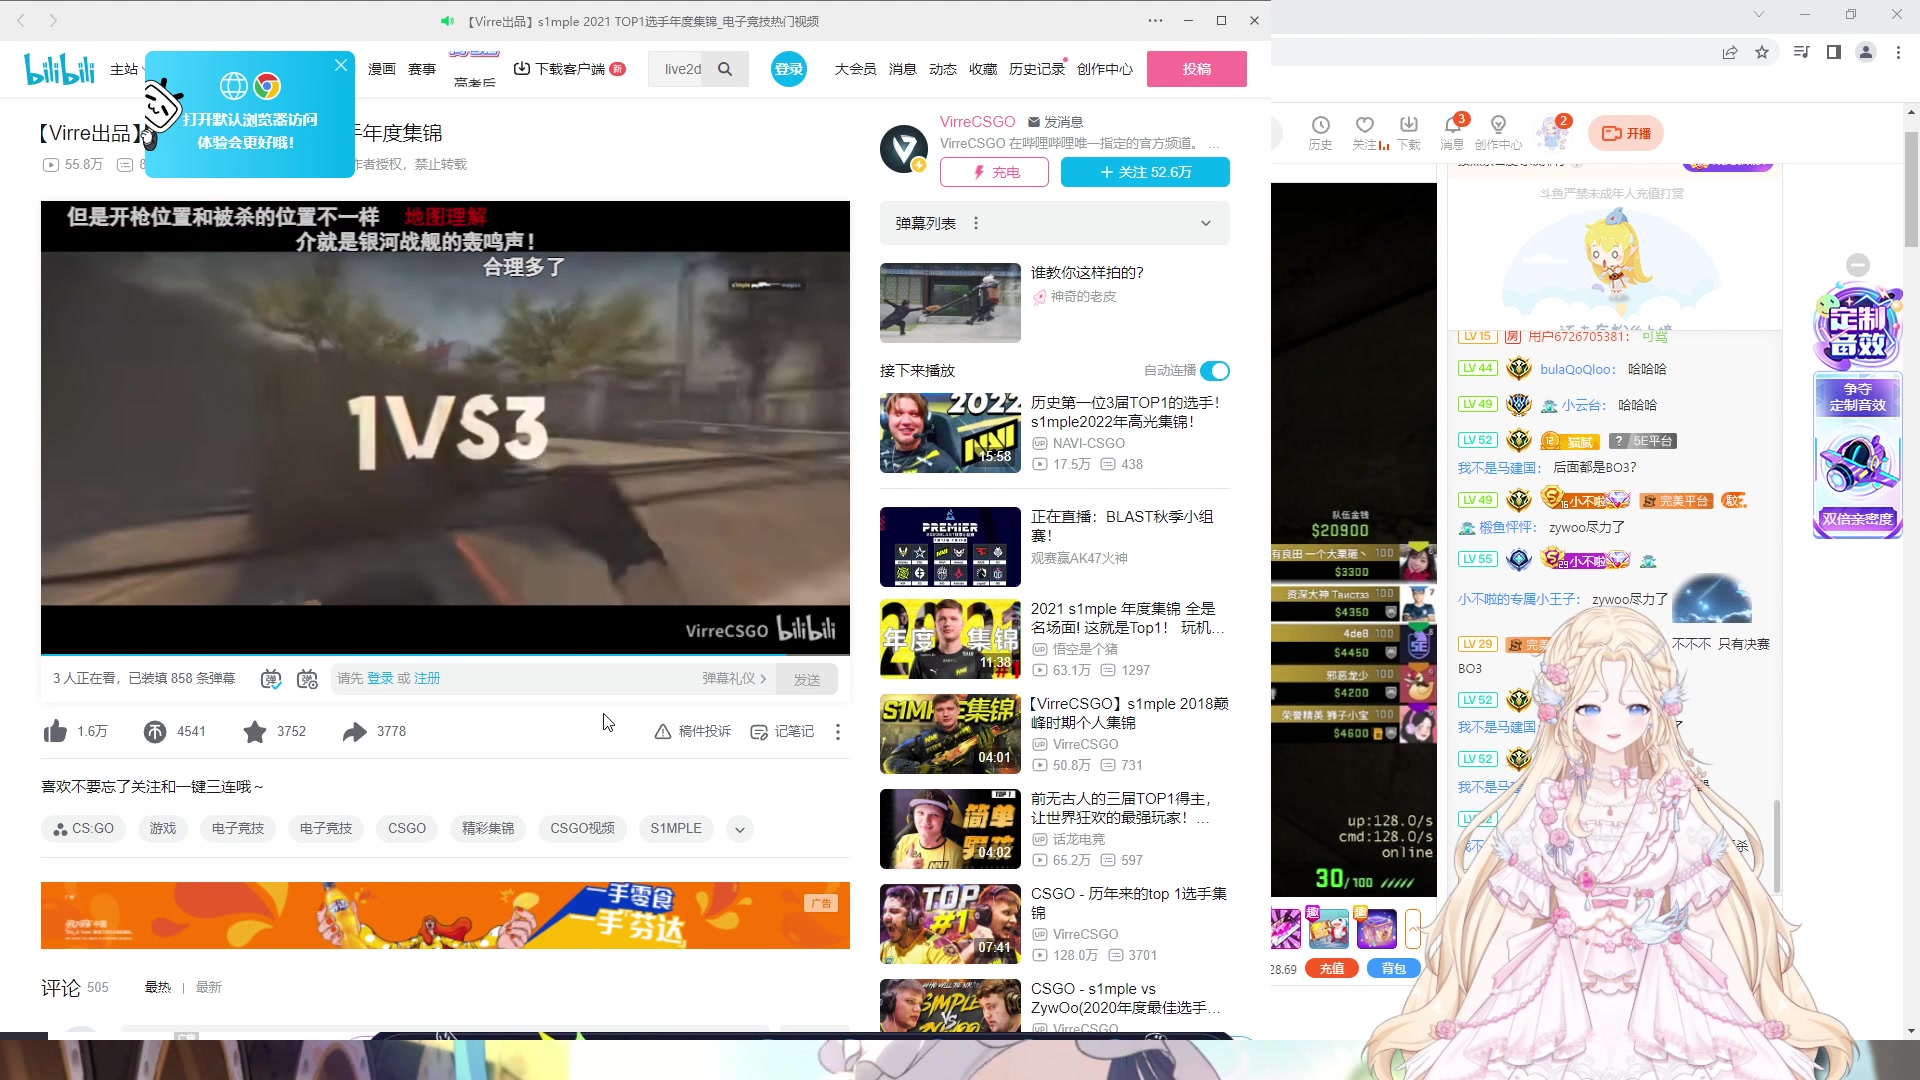Open danmaku list options dots

coord(976,223)
